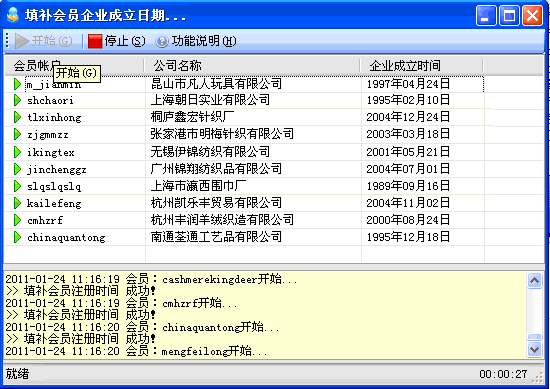
Task: Click the toolbar drag handle grip
Action: pyautogui.click(x=7, y=41)
